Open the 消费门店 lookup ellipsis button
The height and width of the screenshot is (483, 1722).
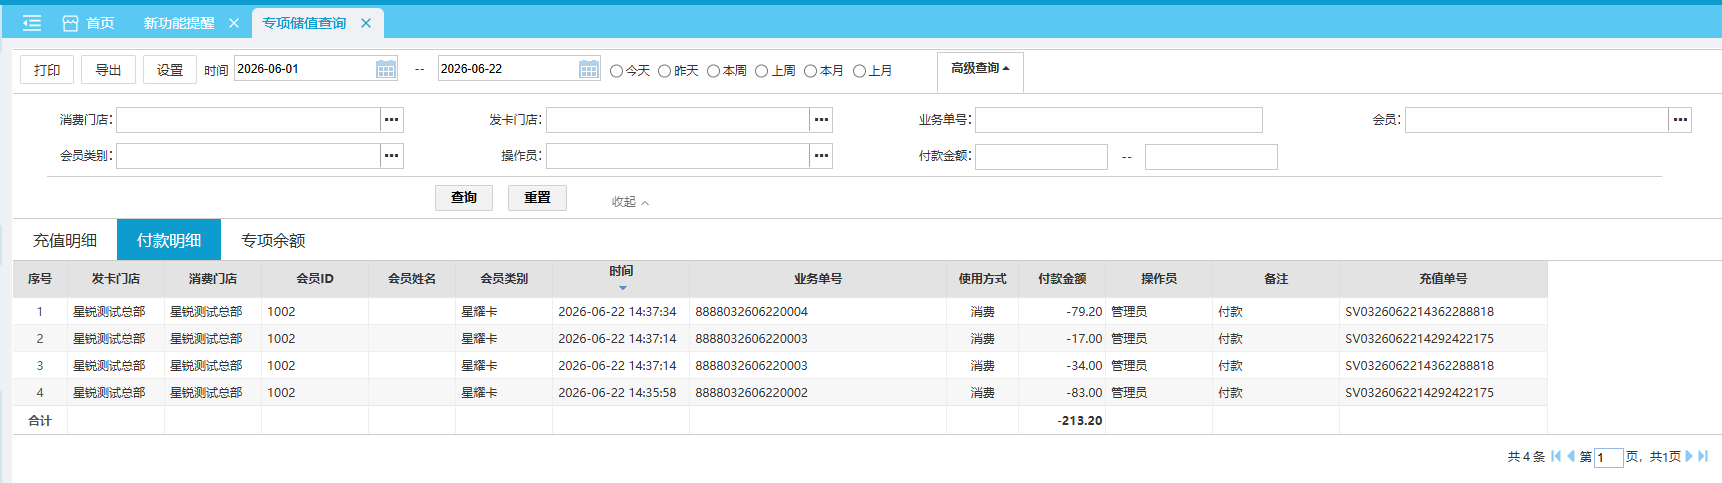coord(392,120)
